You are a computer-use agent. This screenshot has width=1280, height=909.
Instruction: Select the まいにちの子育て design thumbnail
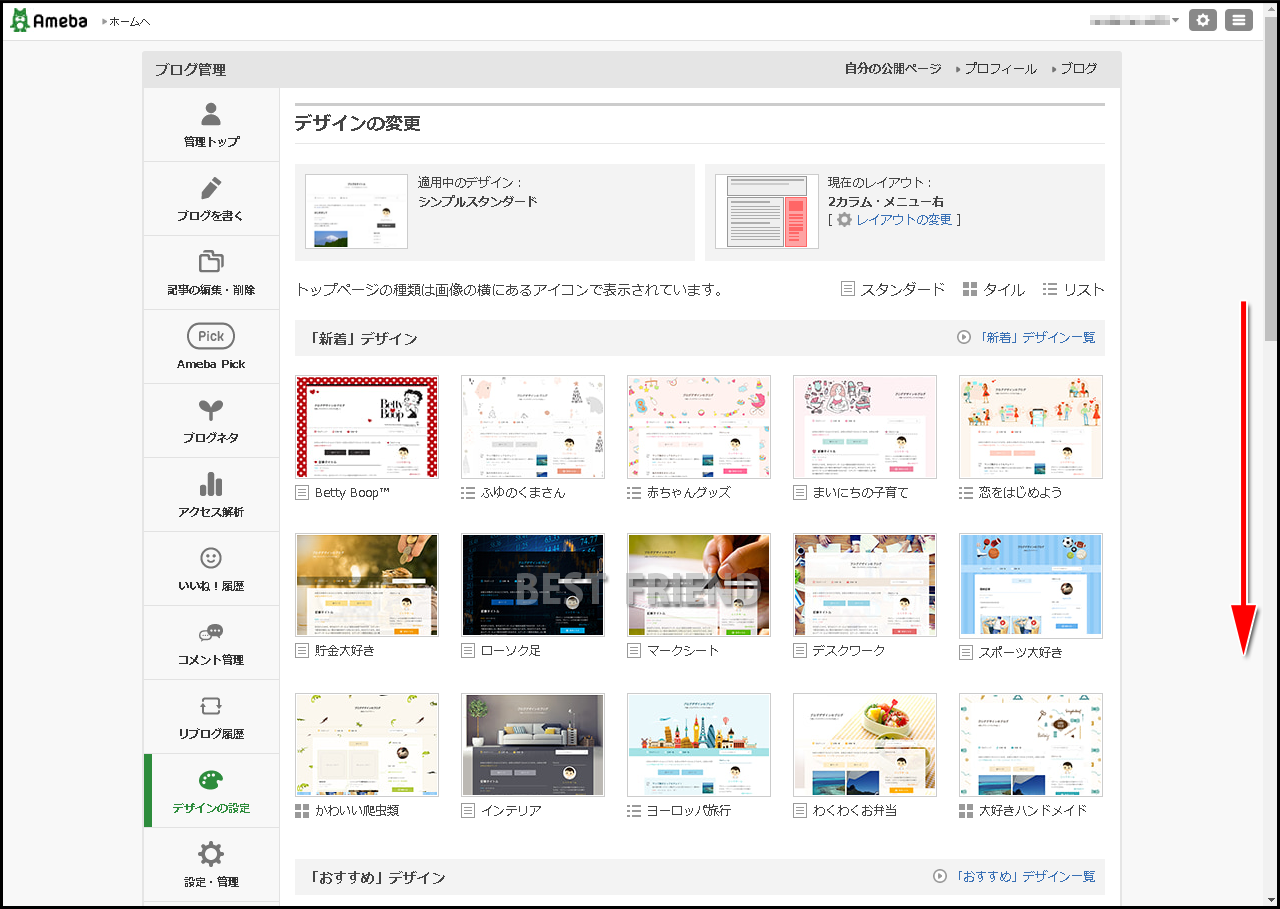865,427
